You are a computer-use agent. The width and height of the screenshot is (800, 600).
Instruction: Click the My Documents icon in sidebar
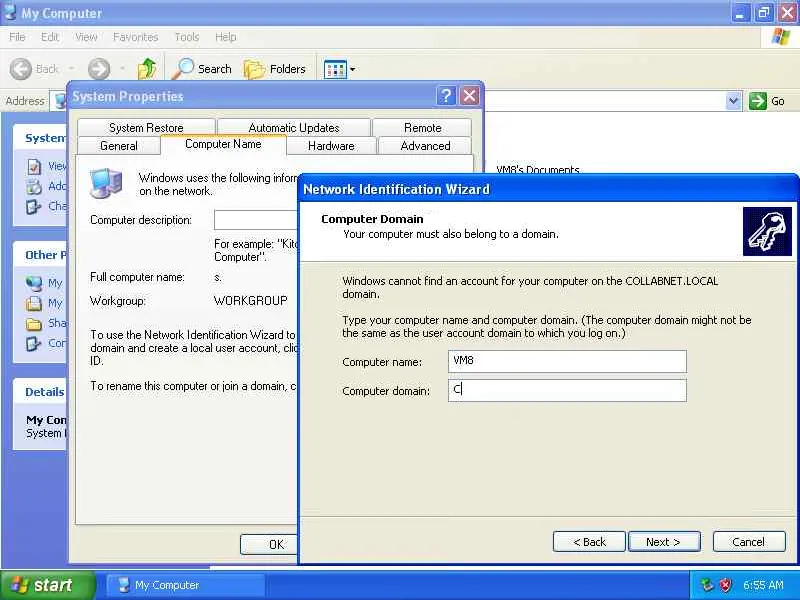coord(34,304)
